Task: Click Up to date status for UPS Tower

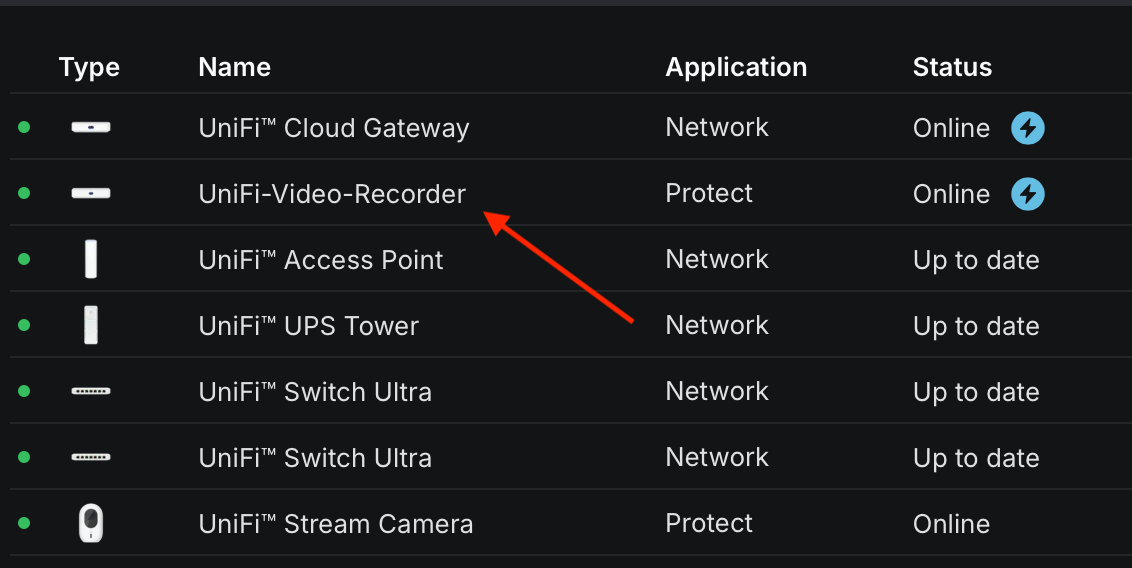Action: 976,326
